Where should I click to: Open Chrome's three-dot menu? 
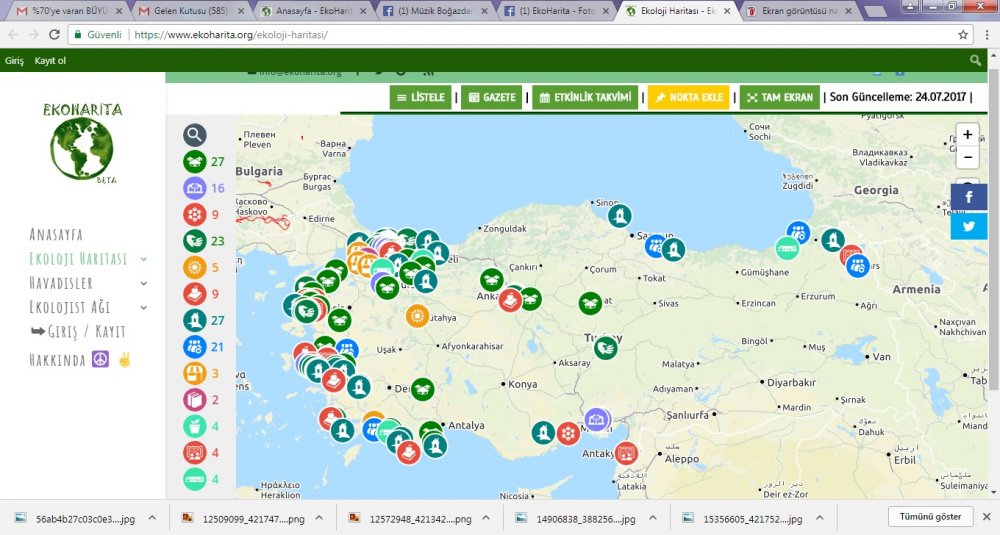coord(987,34)
